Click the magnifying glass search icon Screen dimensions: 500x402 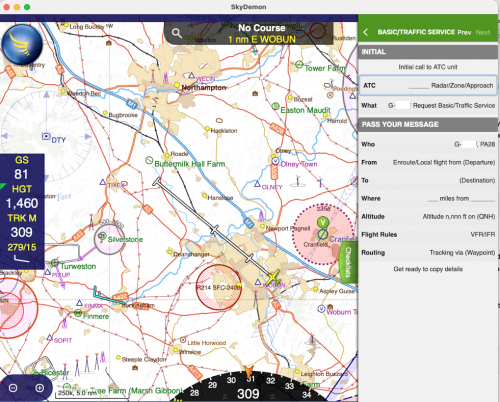tap(177, 33)
